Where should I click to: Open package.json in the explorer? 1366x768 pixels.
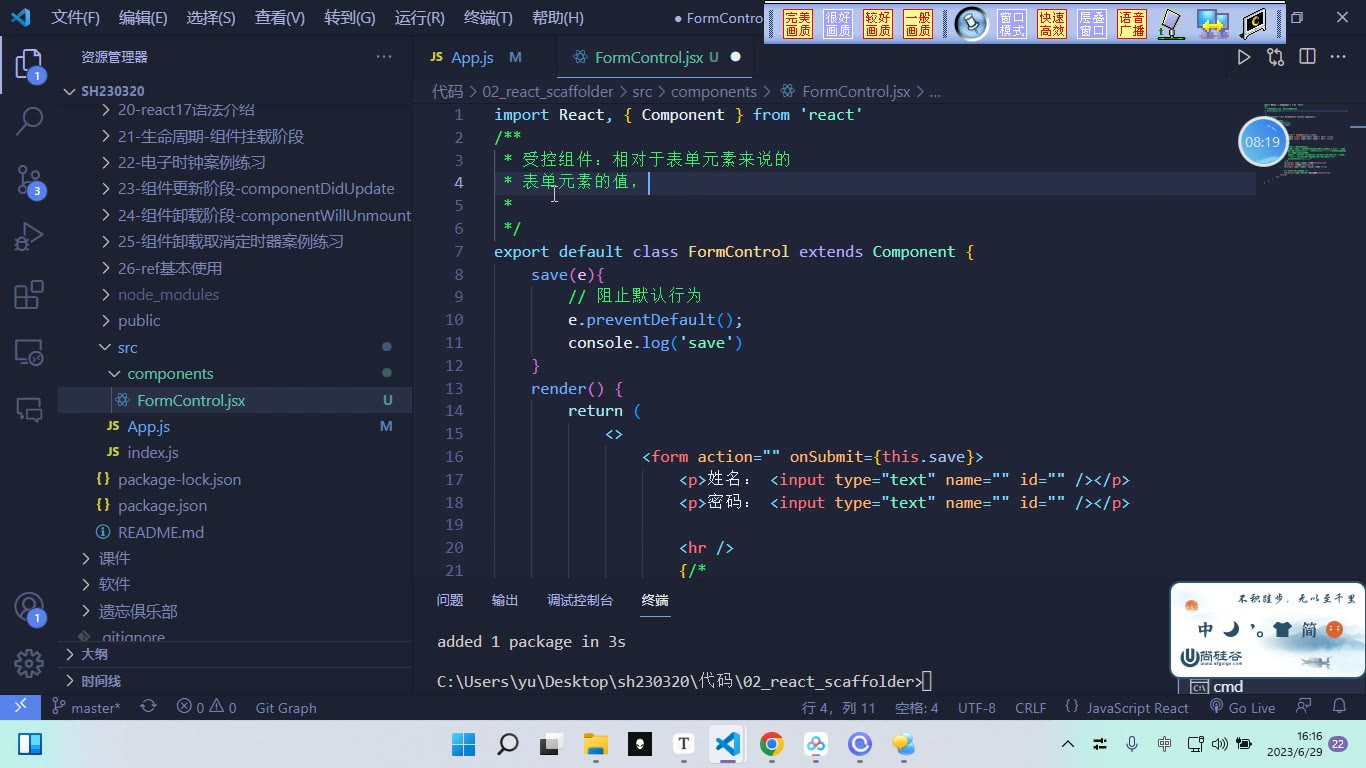click(162, 505)
